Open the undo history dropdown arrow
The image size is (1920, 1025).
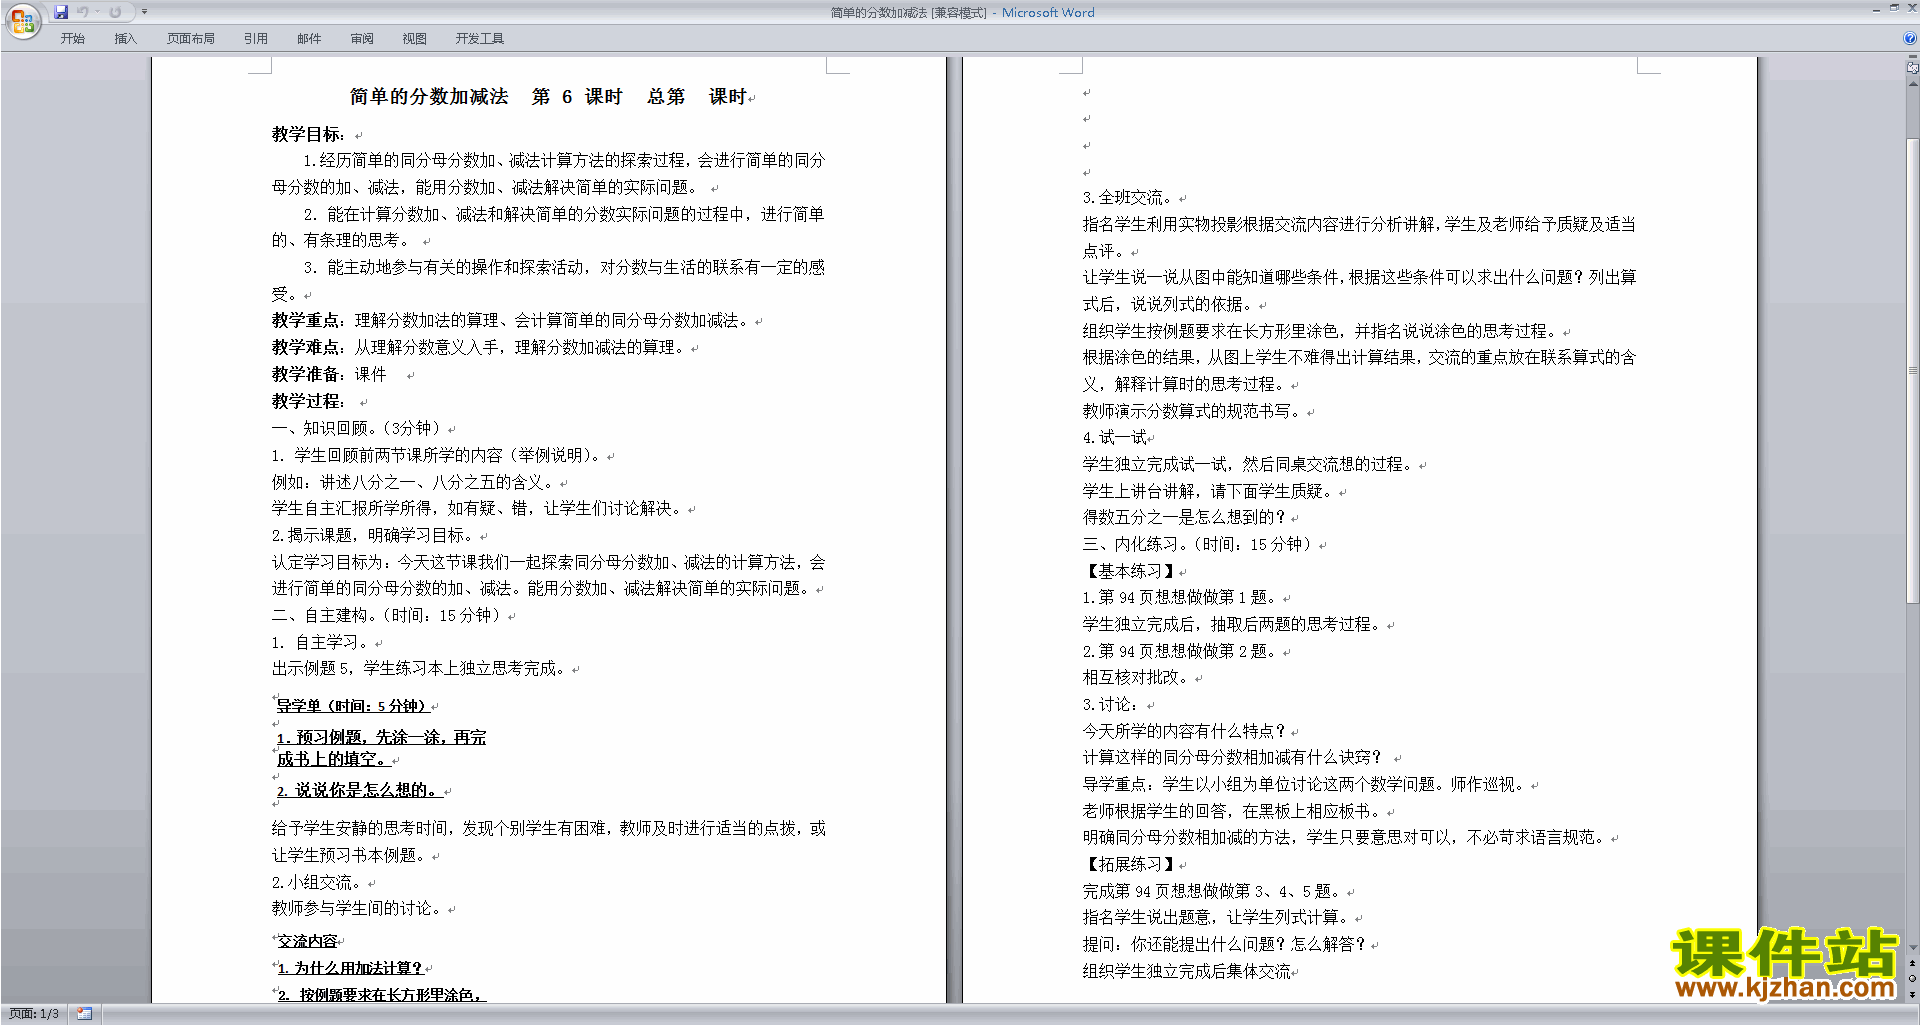(x=97, y=12)
